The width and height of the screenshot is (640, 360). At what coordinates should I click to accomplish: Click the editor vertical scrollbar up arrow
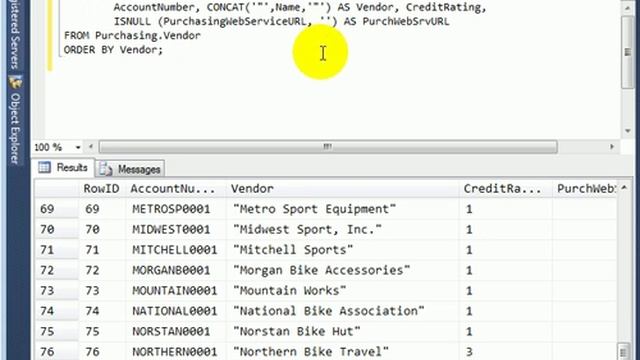[628, 8]
